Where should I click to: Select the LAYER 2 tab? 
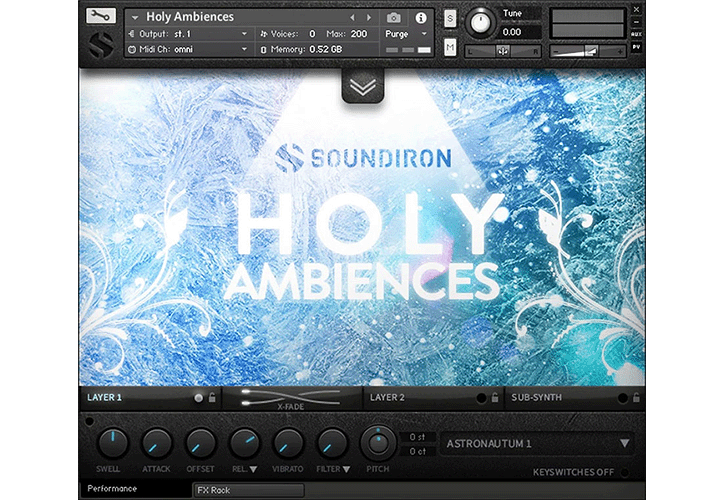point(387,397)
